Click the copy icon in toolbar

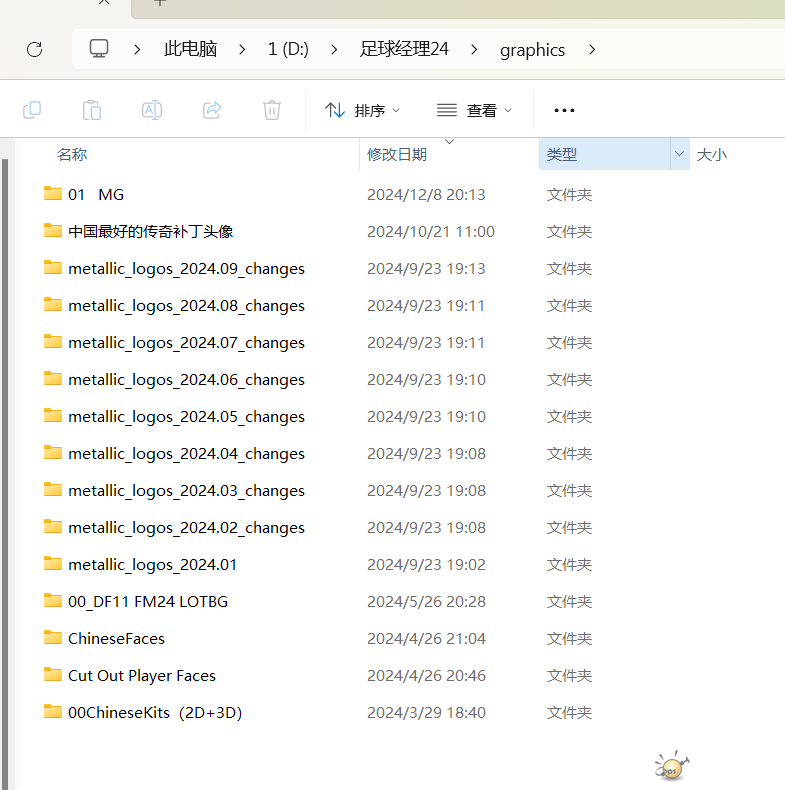click(32, 110)
